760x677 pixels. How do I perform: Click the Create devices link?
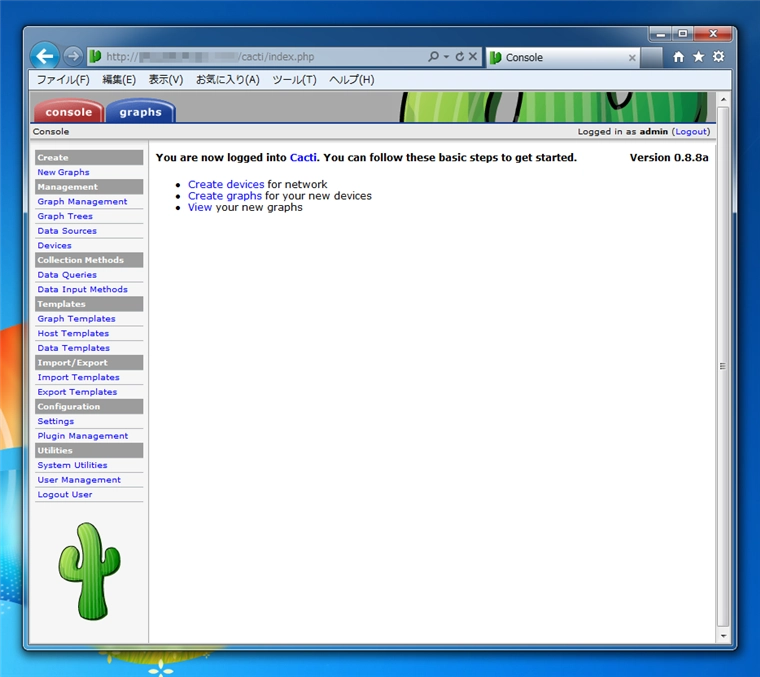click(x=226, y=184)
